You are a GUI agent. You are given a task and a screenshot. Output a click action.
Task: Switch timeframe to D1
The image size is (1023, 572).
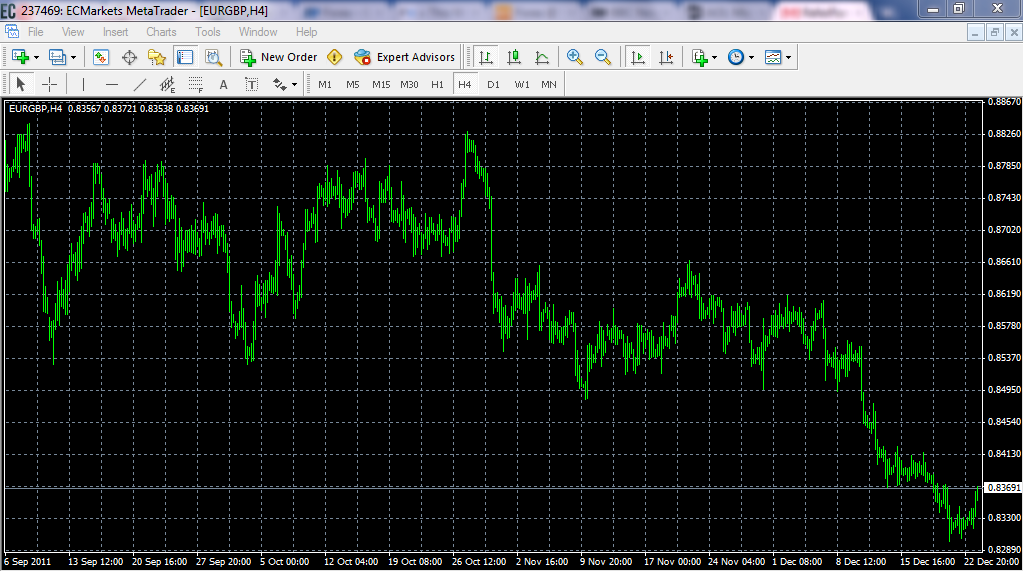[x=493, y=84]
